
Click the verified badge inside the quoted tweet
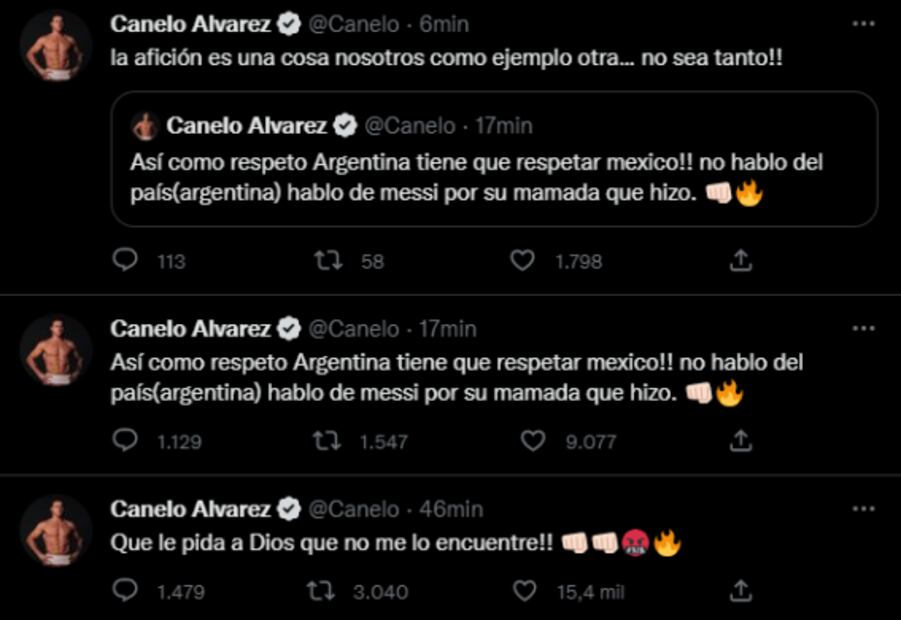[x=346, y=126]
